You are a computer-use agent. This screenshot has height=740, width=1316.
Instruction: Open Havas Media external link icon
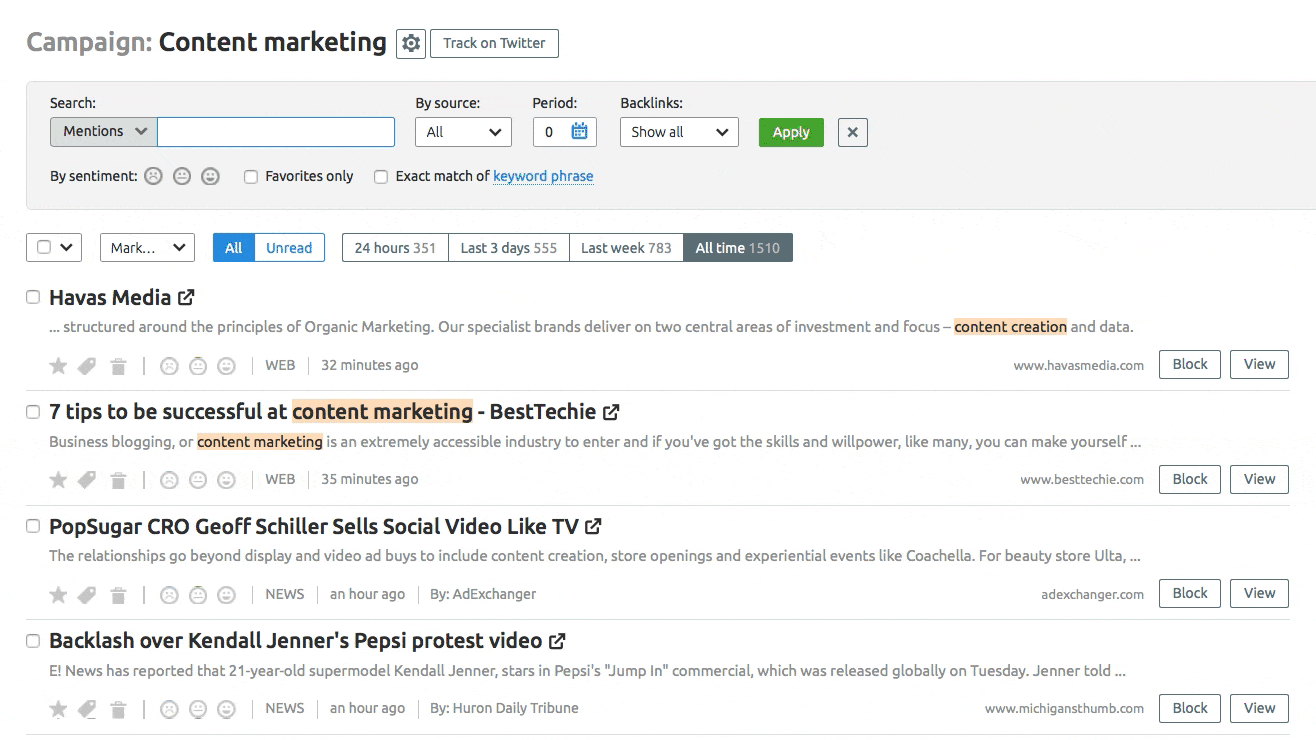coord(186,297)
